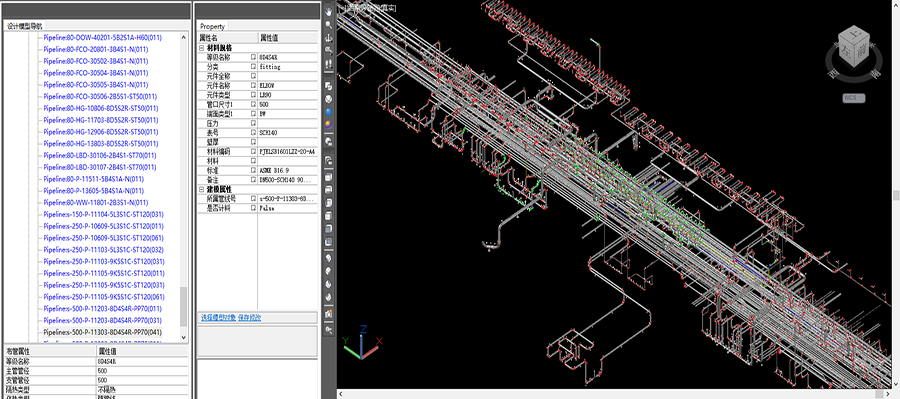The image size is (900, 399).
Task: Activate the Zoom magnifier tool
Action: click(x=329, y=25)
